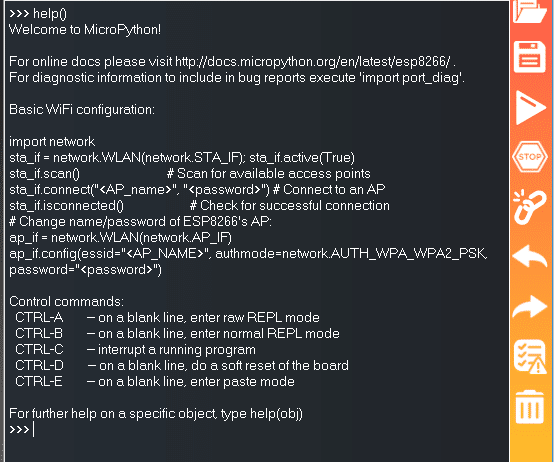The image size is (554, 462).
Task: Undo the last edit with the left arrow
Action: 530,256
